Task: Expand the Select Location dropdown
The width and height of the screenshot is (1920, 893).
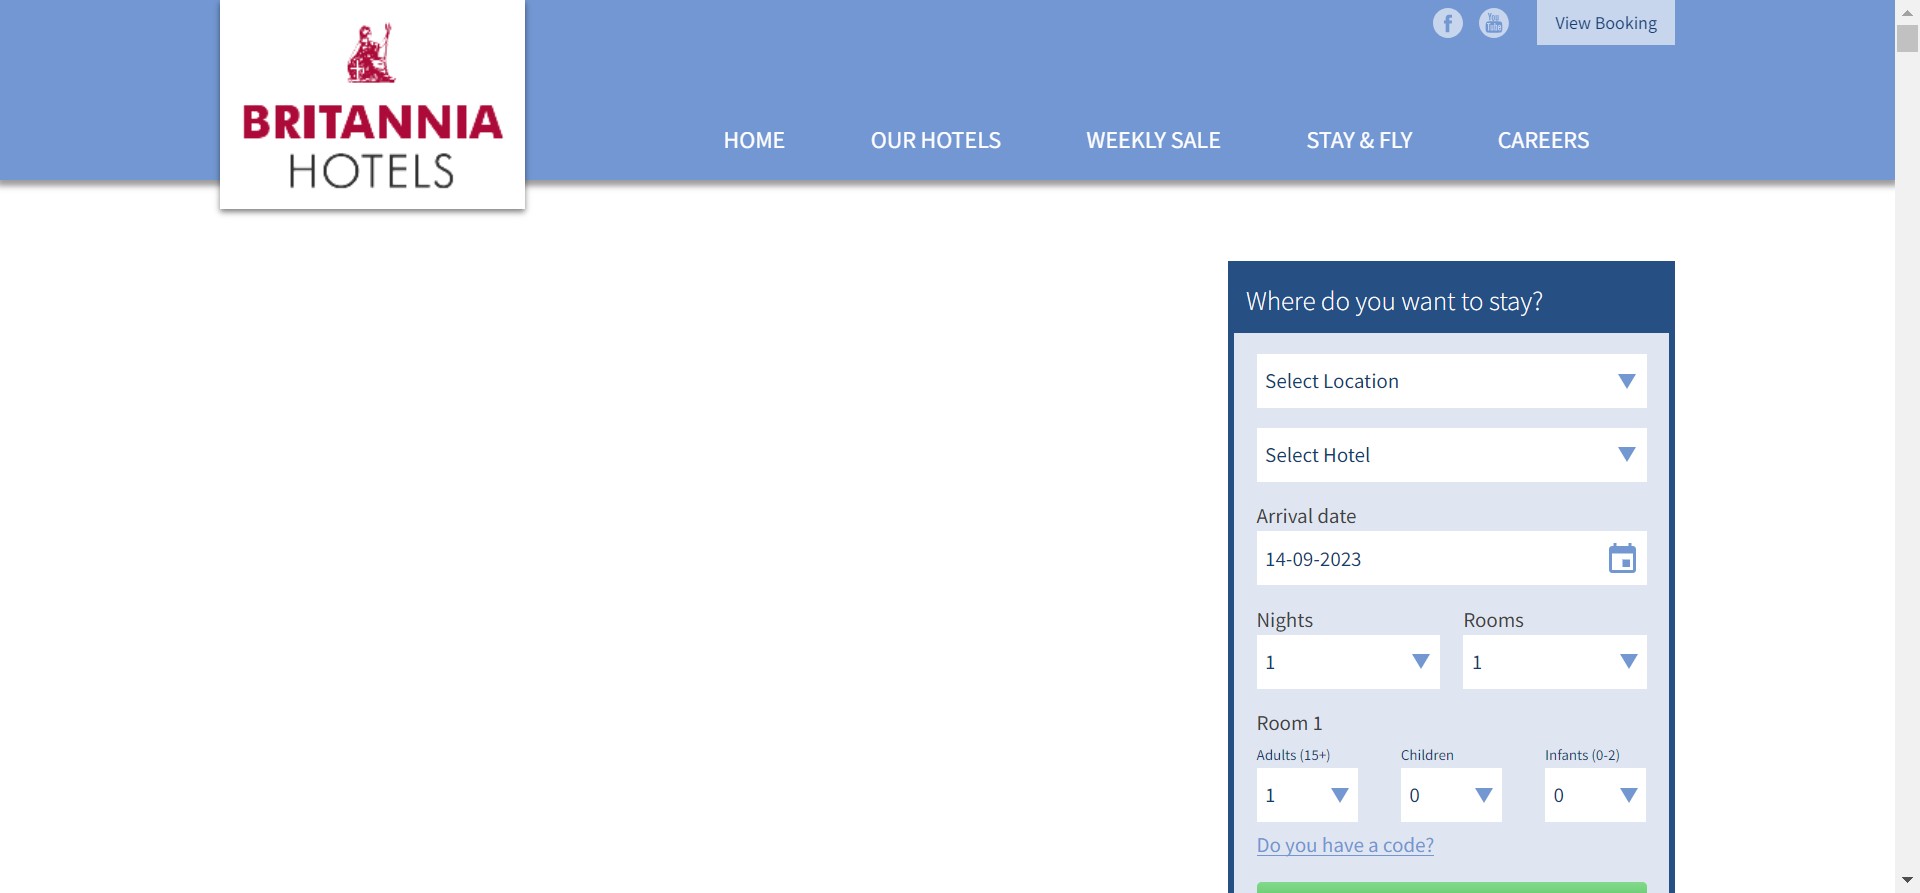Action: (x=1450, y=381)
